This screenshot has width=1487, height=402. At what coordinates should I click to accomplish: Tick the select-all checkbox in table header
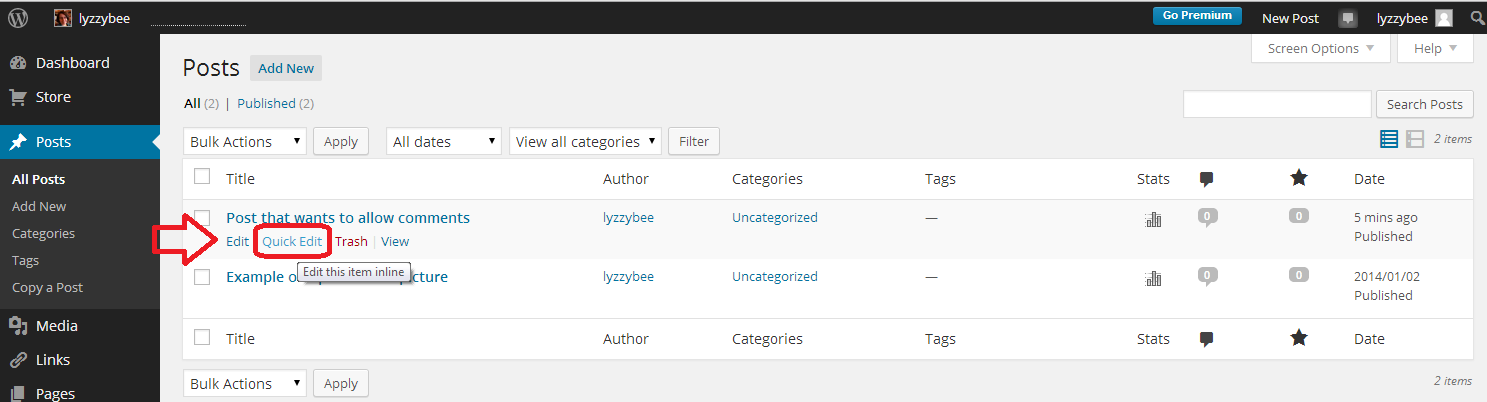click(x=202, y=177)
